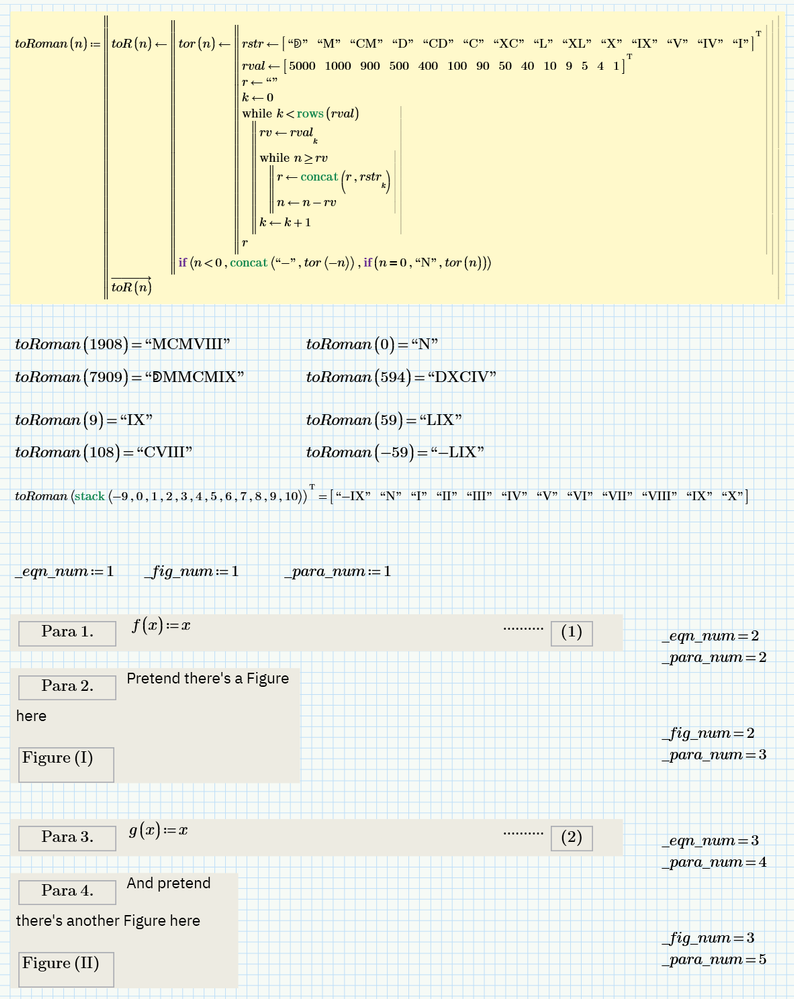Screen dimensions: 794x999
Task: Click the equation number (2) box
Action: (x=571, y=838)
